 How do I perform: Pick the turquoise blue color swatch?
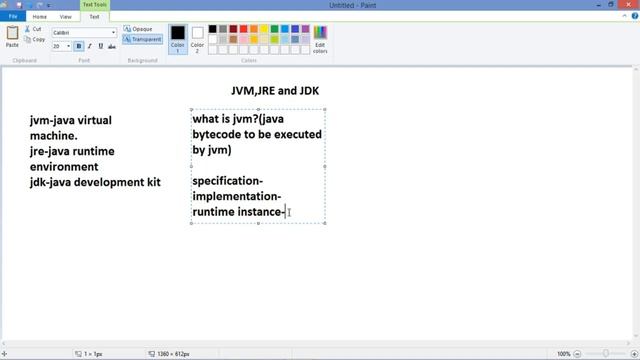[285, 29]
